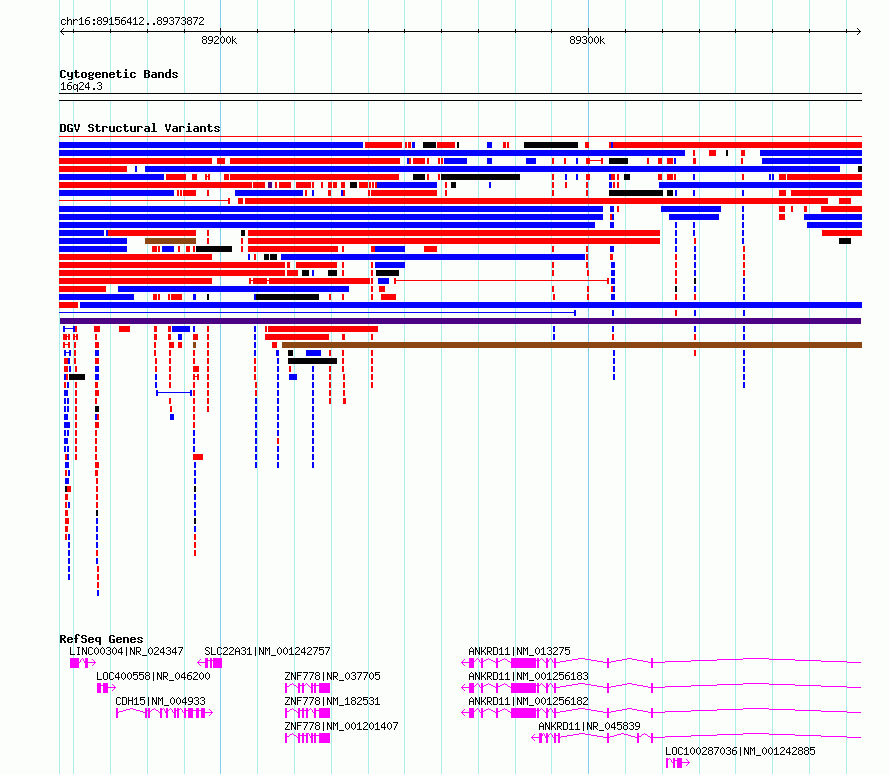The width and height of the screenshot is (890, 774).
Task: Click the long brown structural variant bar
Action: pos(572,345)
